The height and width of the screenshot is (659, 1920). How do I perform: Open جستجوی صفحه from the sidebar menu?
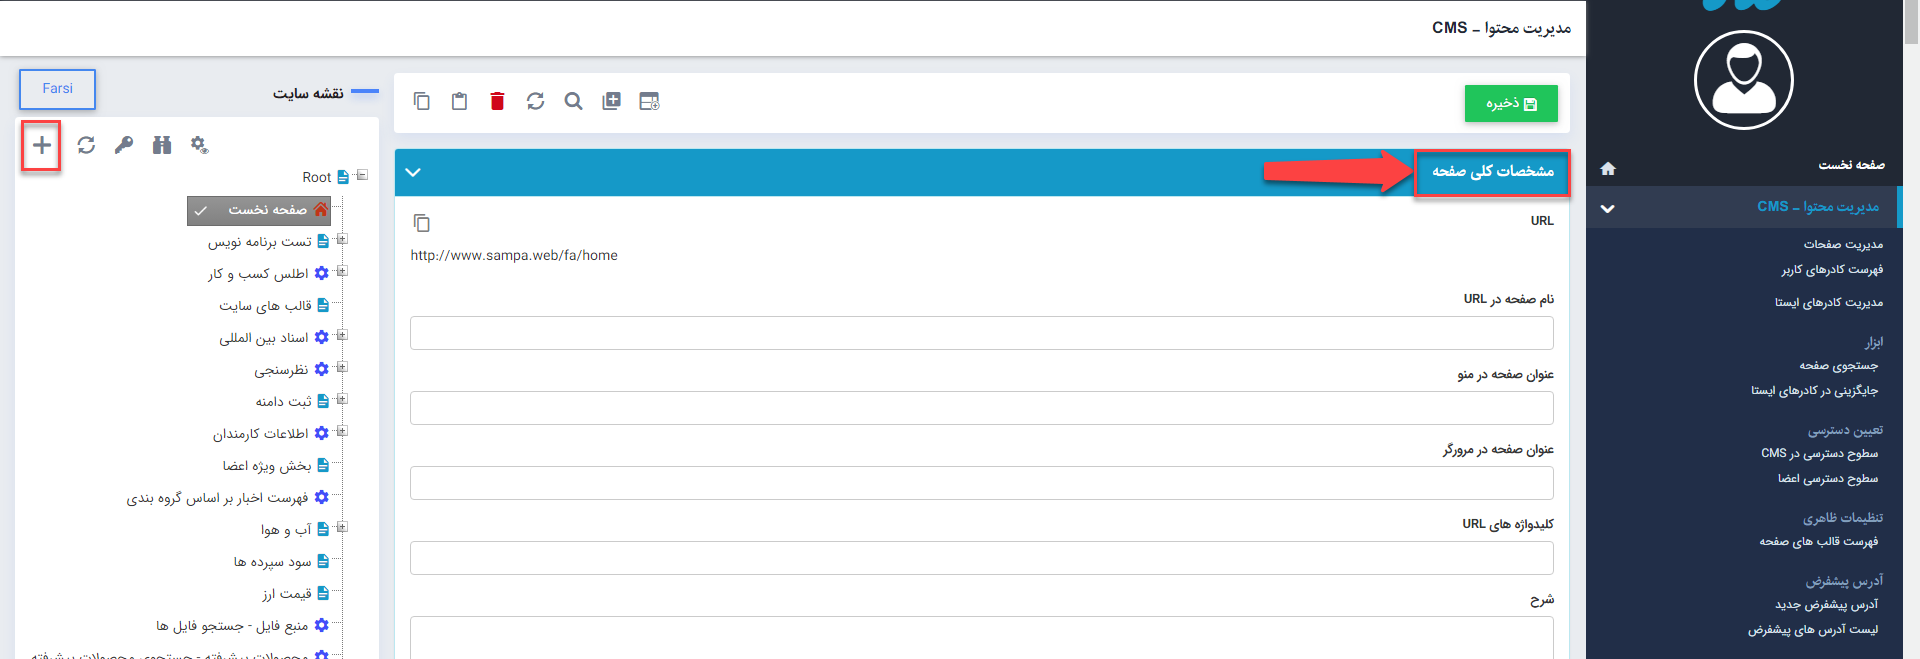[x=1838, y=366]
